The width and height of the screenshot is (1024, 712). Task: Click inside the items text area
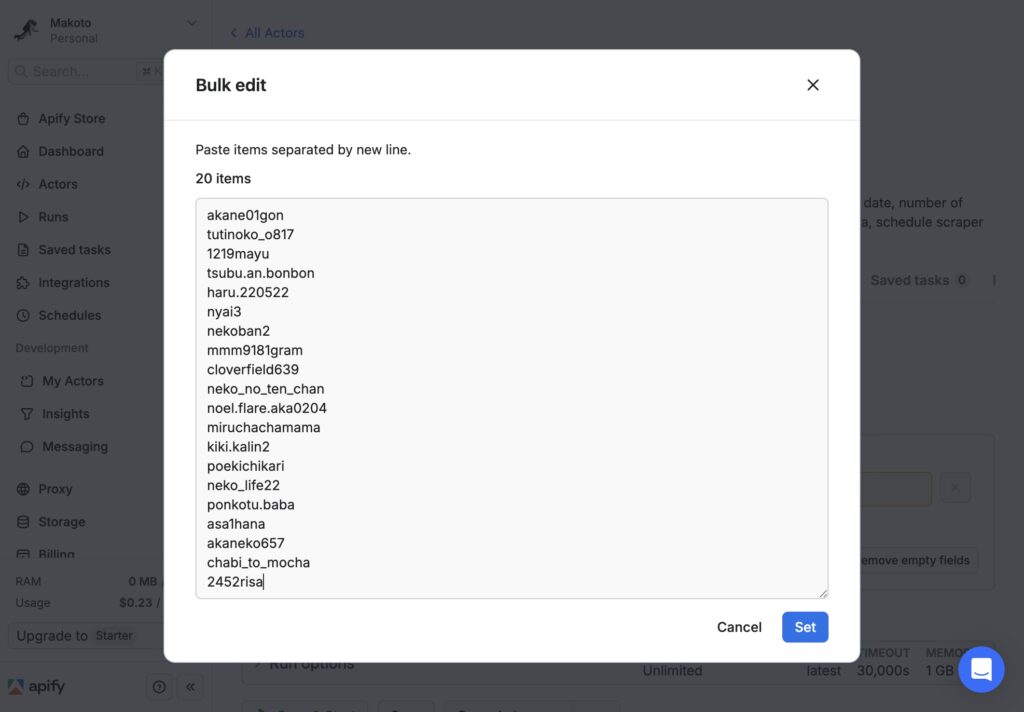(511, 398)
